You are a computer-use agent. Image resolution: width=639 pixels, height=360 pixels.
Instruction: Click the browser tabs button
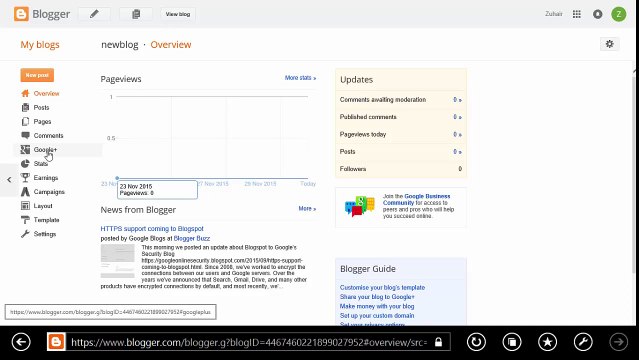pyautogui.click(x=512, y=342)
